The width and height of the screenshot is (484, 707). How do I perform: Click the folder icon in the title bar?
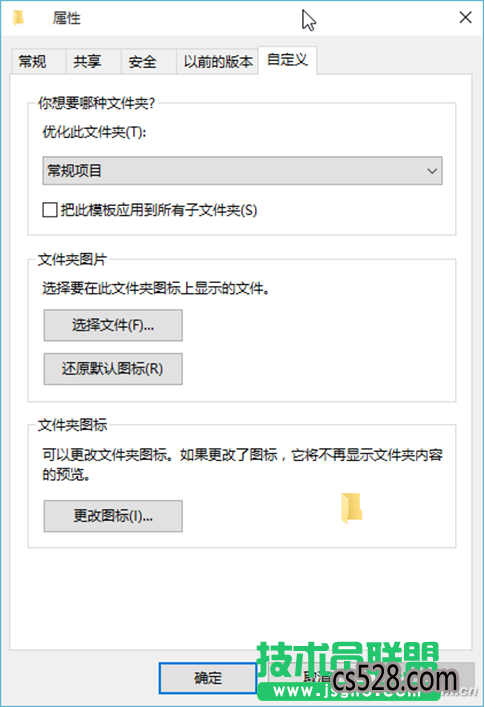click(18, 18)
